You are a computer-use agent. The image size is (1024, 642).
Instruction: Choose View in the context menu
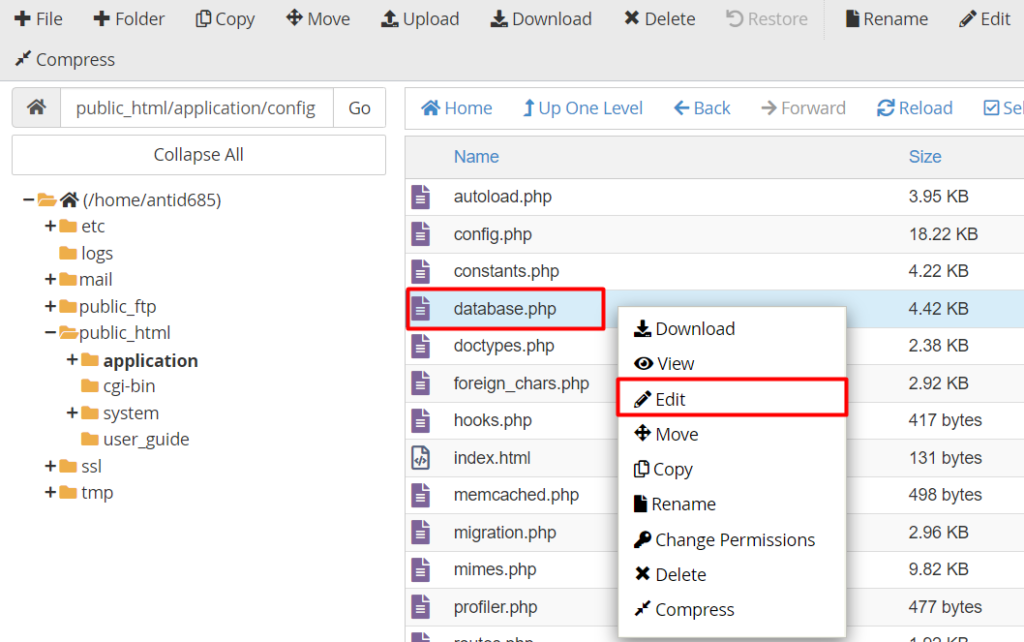tap(731, 364)
